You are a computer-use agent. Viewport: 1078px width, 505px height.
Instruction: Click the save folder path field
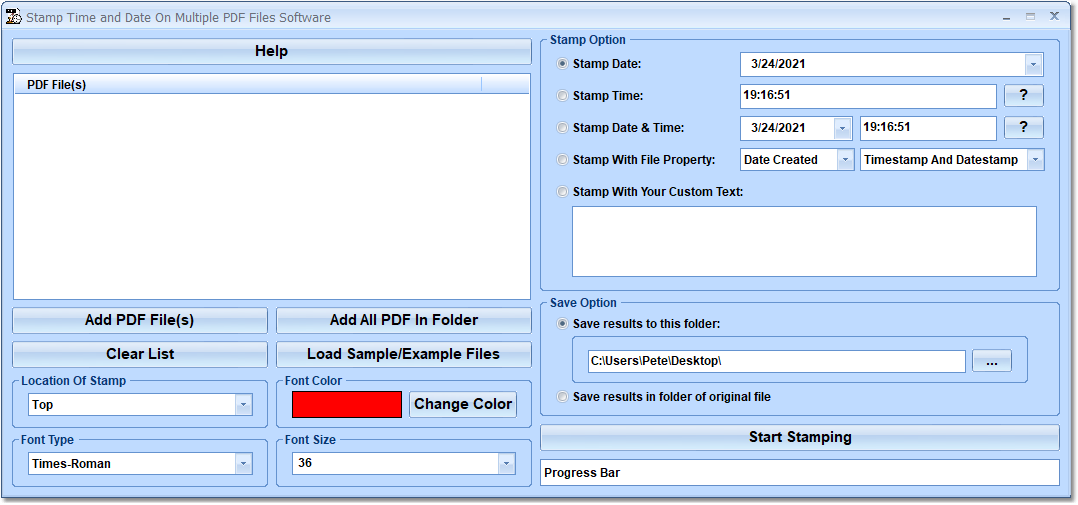777,361
